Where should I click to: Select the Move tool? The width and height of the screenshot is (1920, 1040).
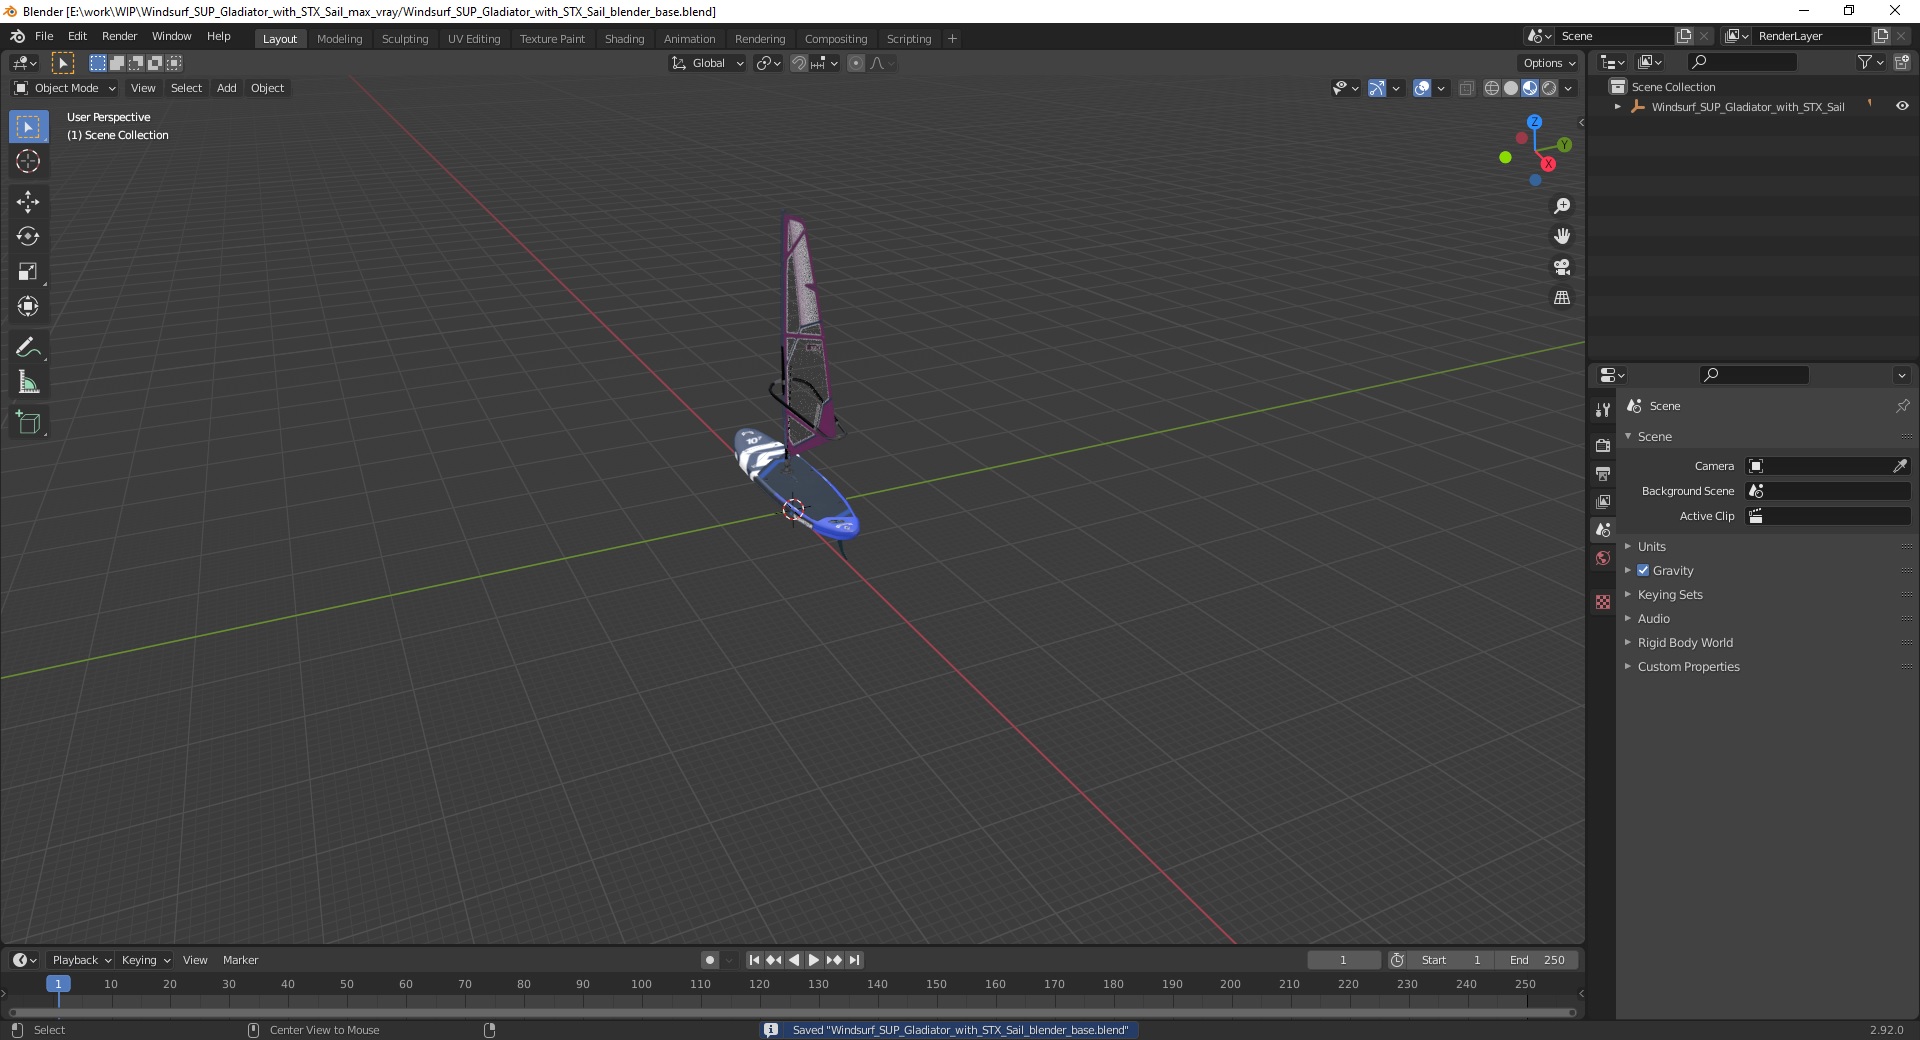point(28,202)
